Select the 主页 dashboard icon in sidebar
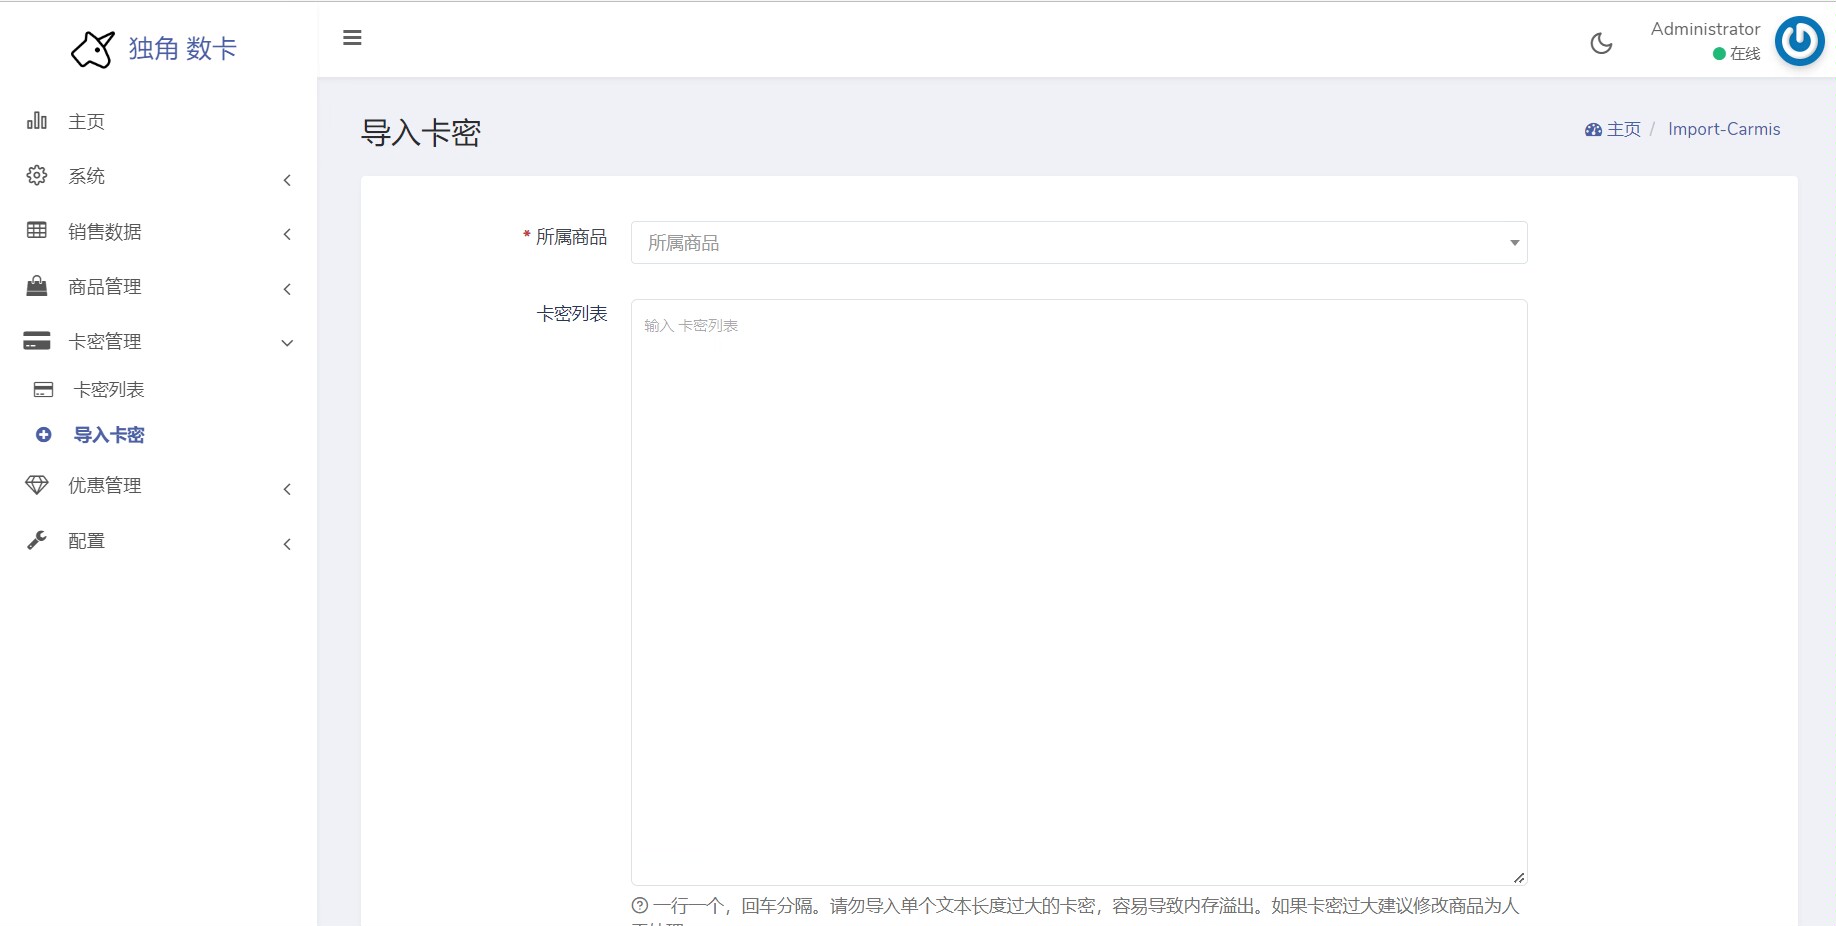This screenshot has height=926, width=1836. 36,121
